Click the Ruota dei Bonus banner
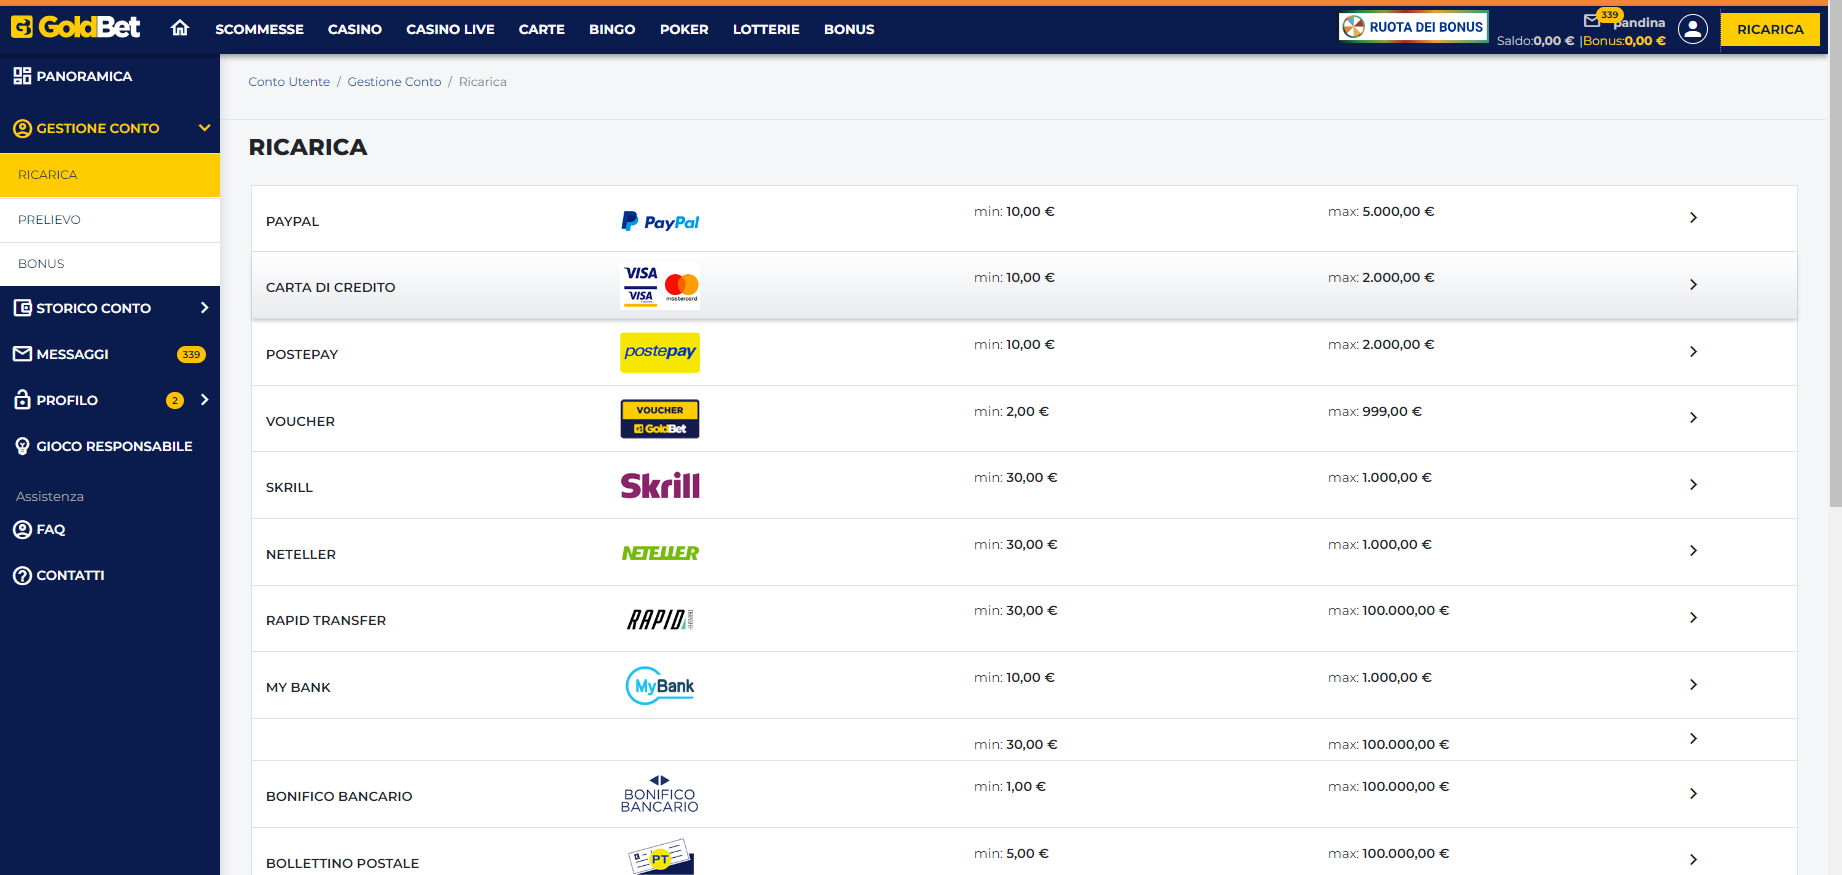1842x875 pixels. (1413, 27)
